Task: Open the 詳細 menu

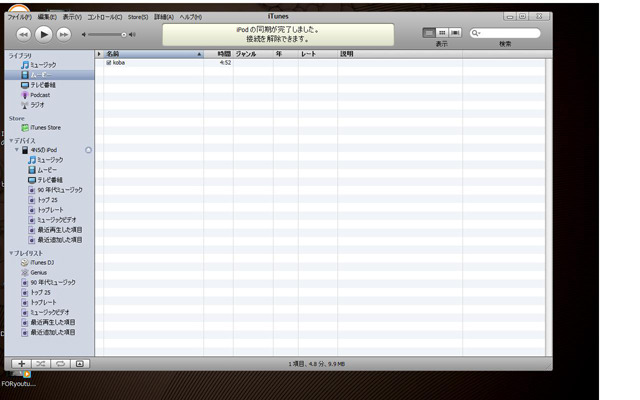Action: click(164, 17)
